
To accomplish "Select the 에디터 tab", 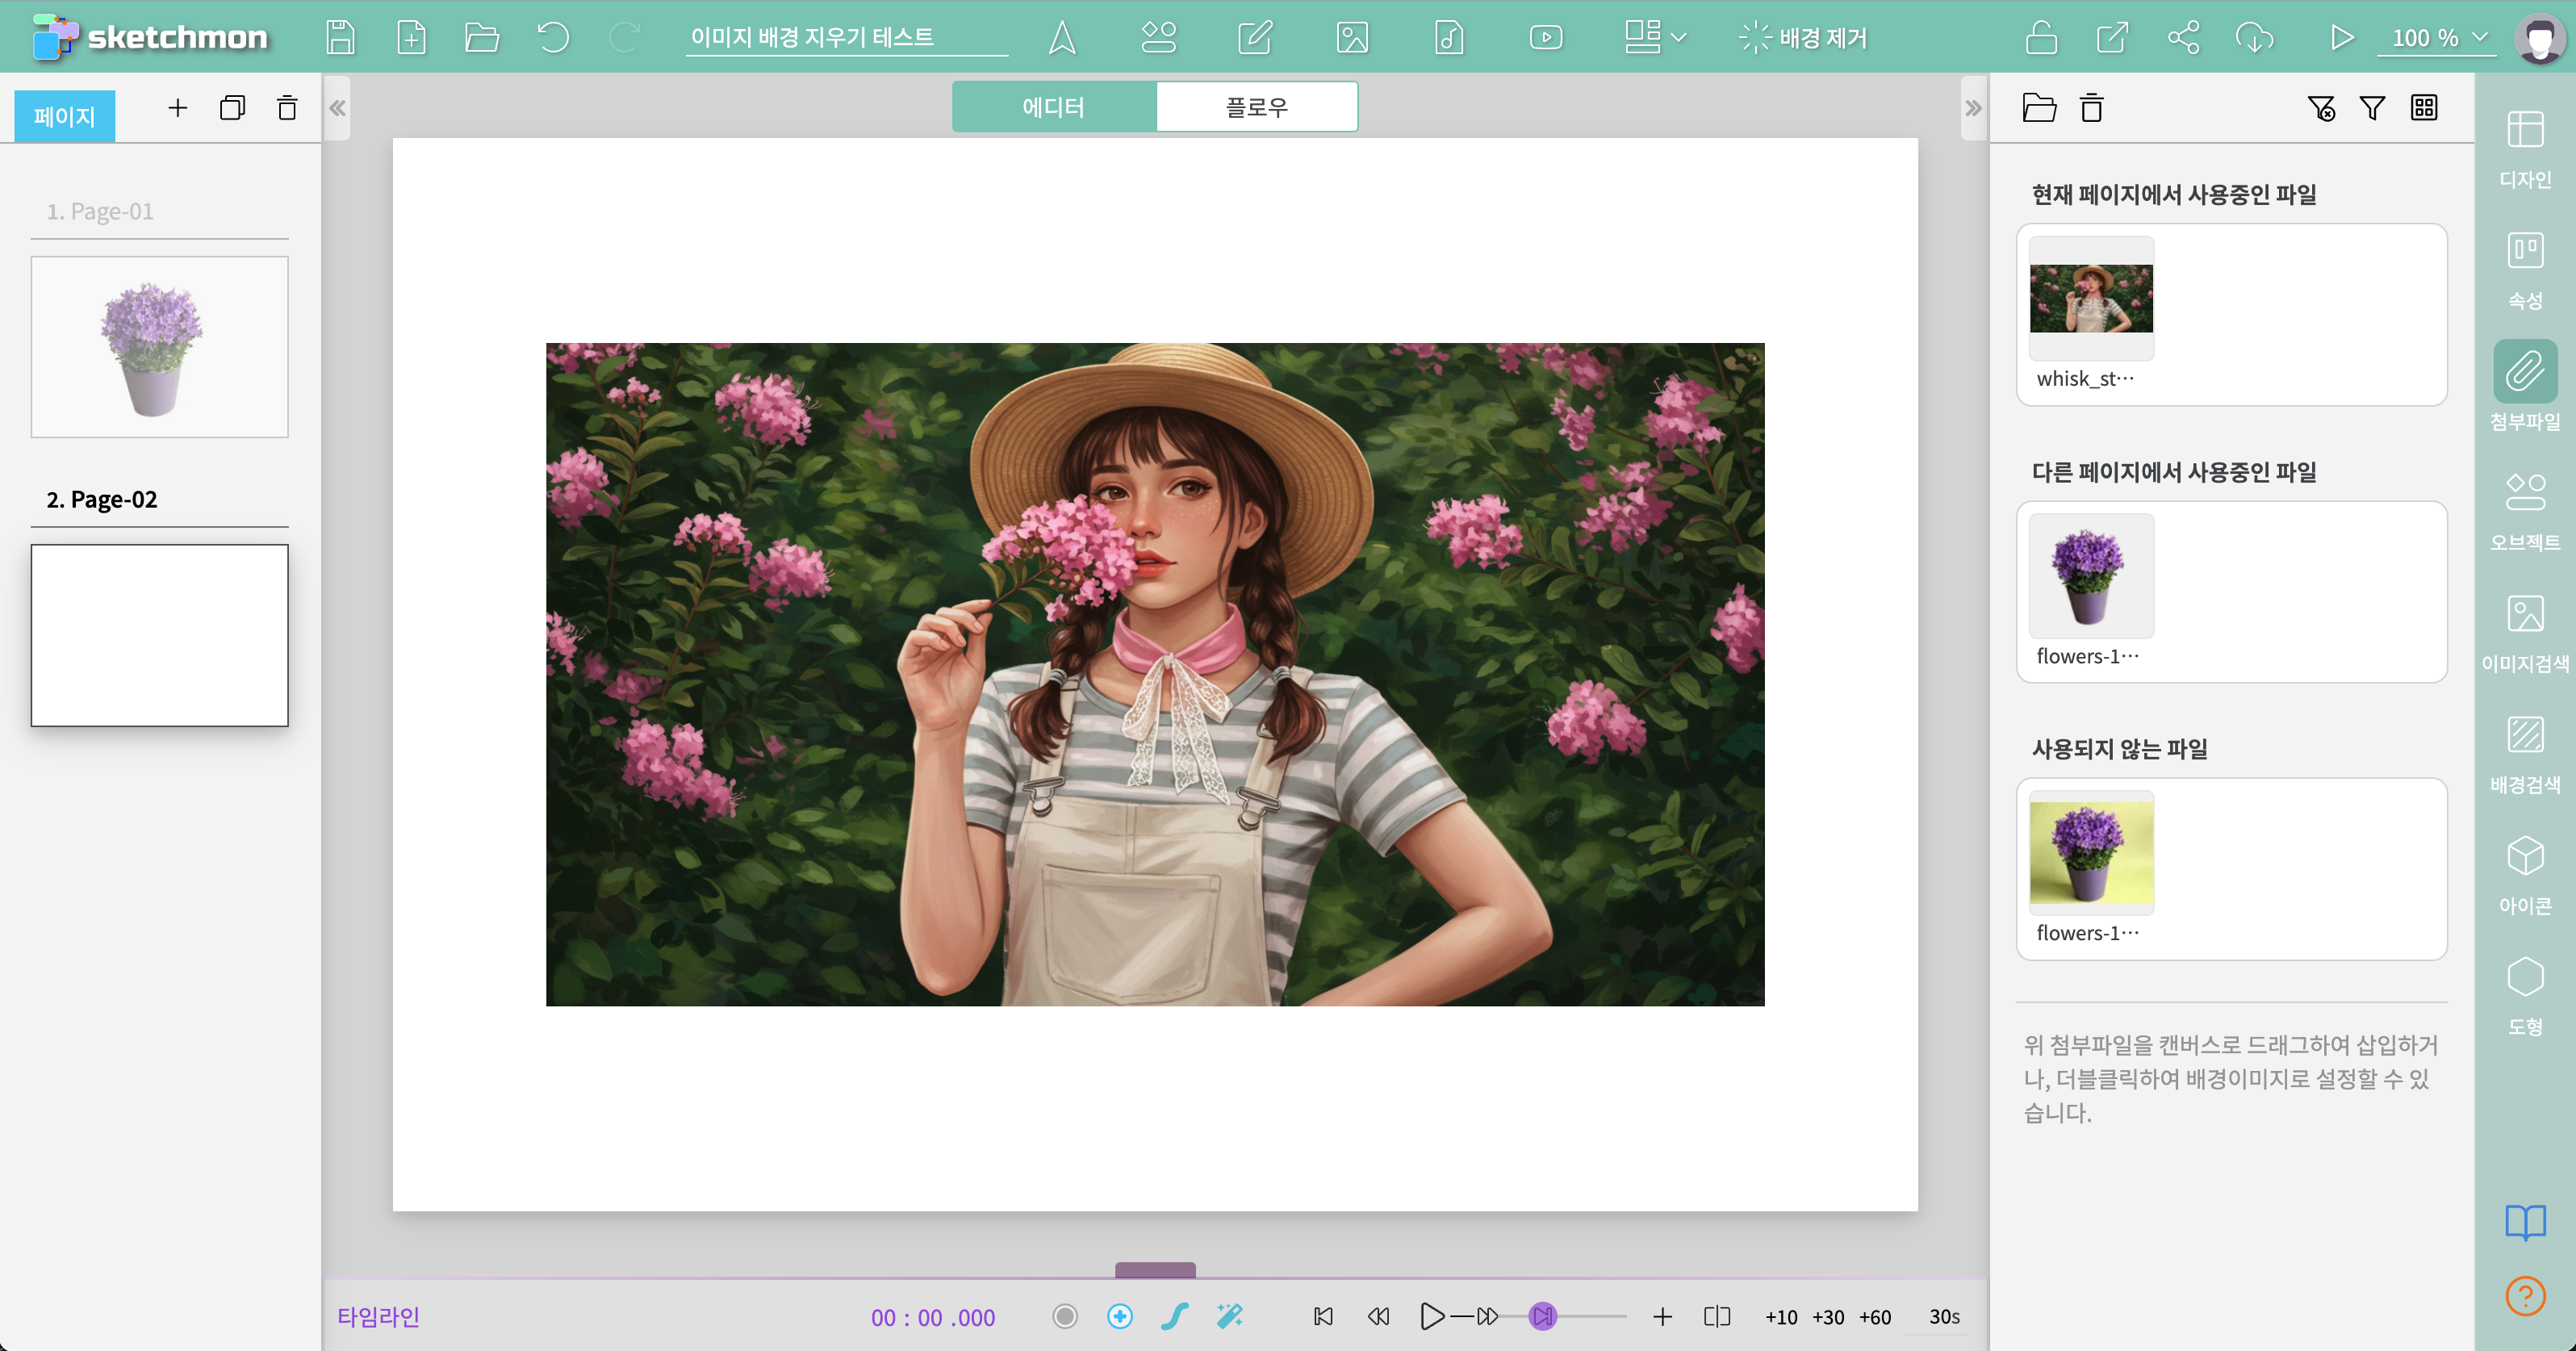I will point(1053,107).
